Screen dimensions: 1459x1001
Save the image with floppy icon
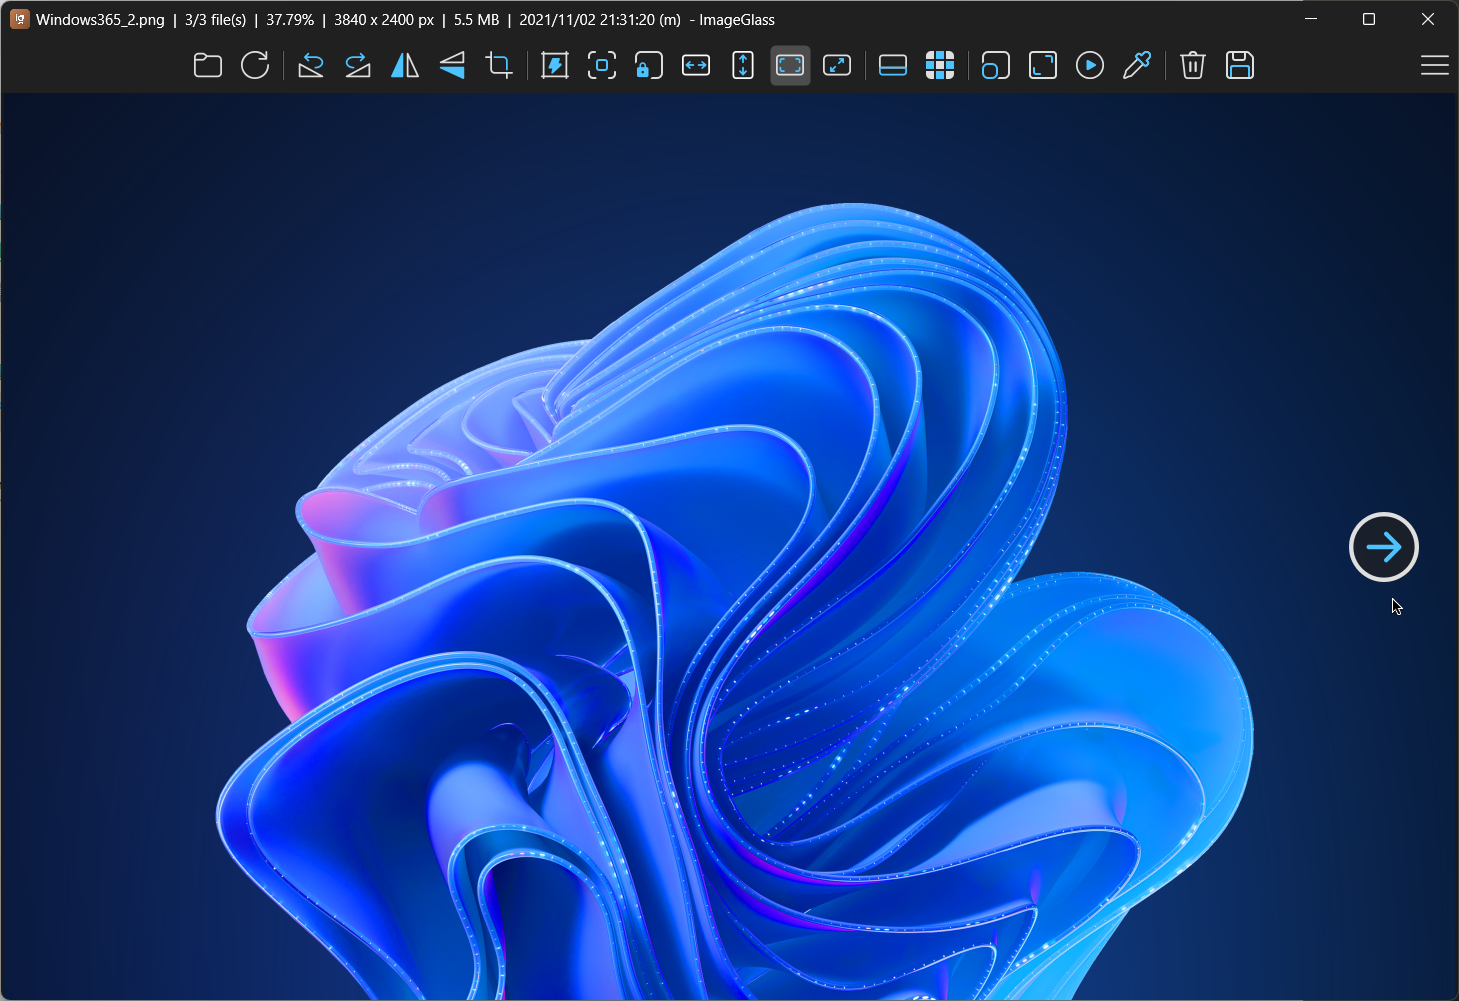pyautogui.click(x=1240, y=66)
